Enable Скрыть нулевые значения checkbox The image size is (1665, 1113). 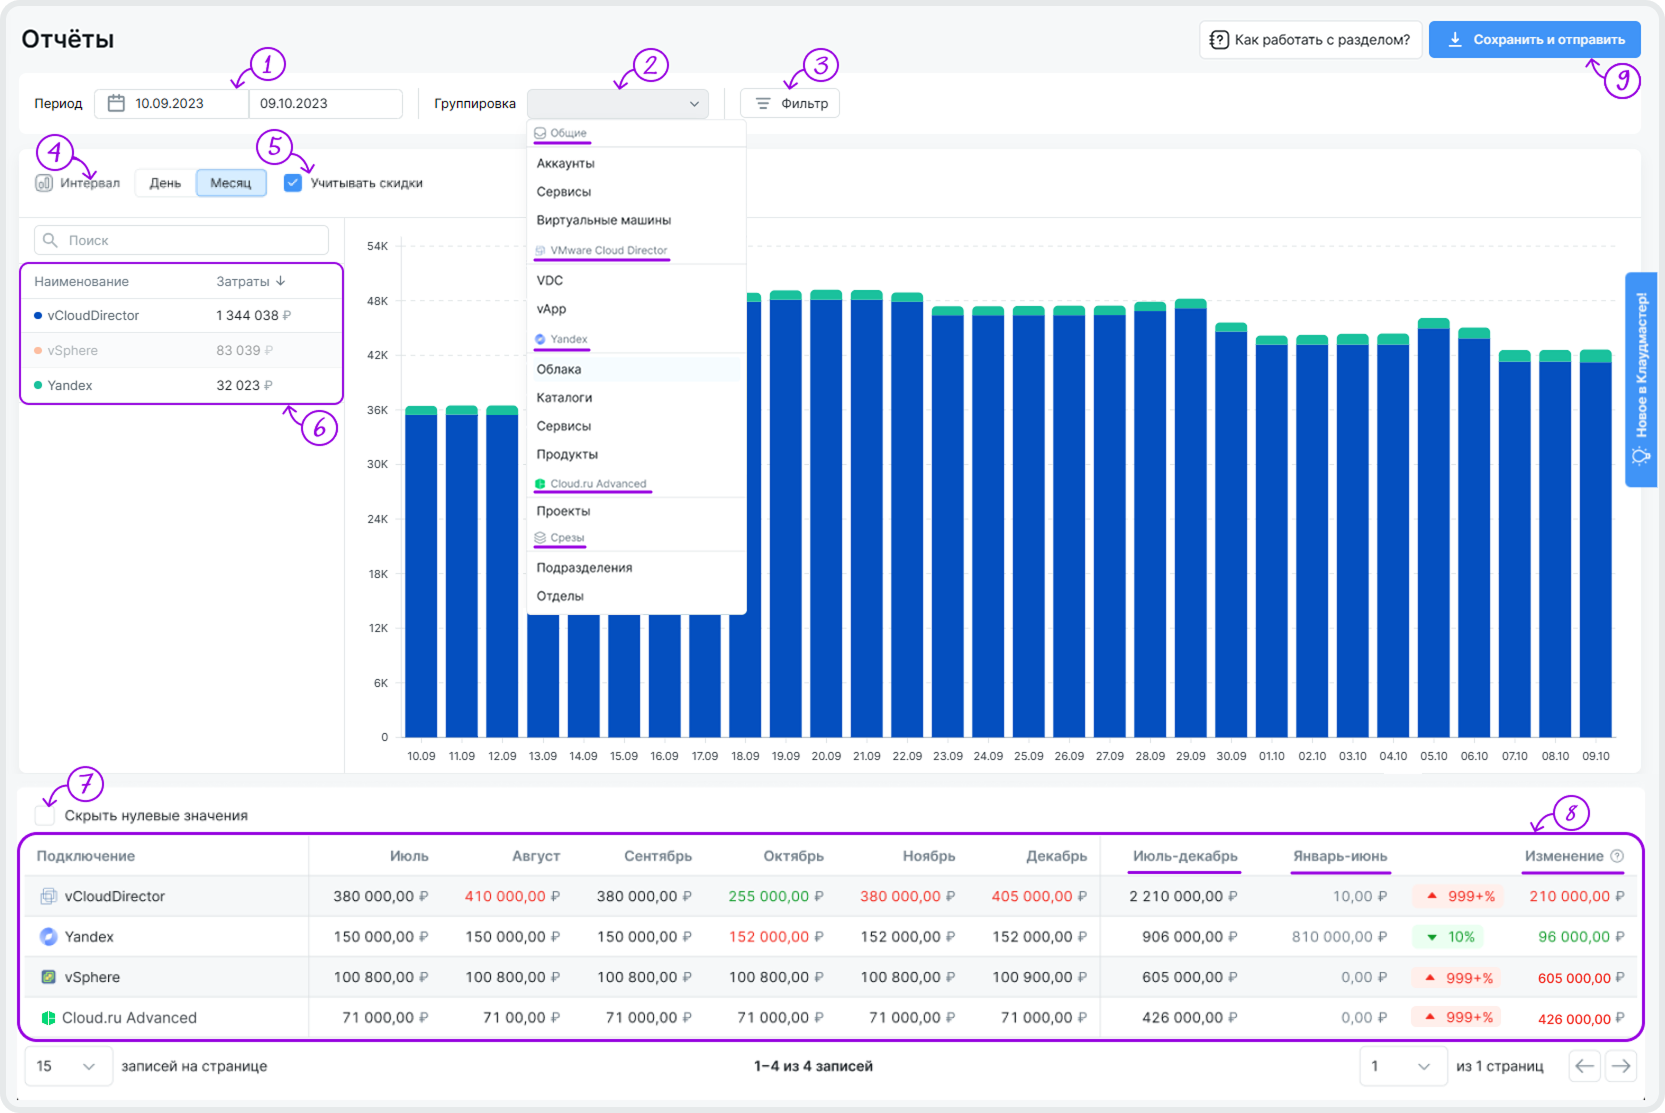click(x=46, y=816)
